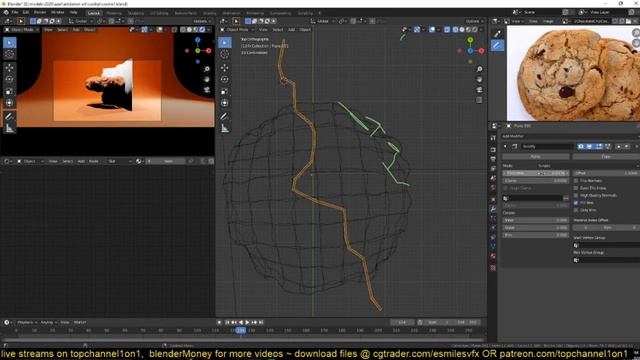Jump to the timeline end frame button
The image size is (640, 360).
(261, 322)
